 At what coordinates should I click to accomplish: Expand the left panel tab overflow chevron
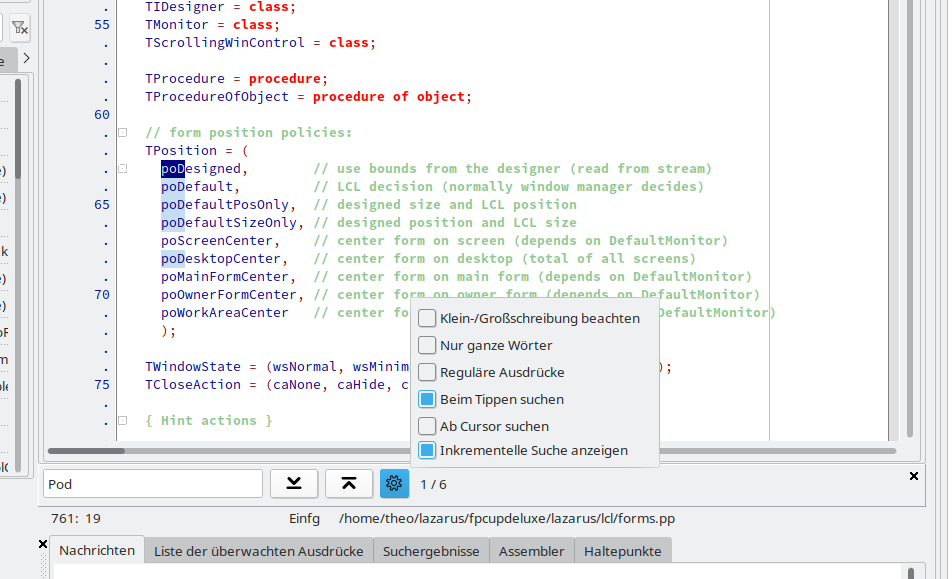pos(26,58)
